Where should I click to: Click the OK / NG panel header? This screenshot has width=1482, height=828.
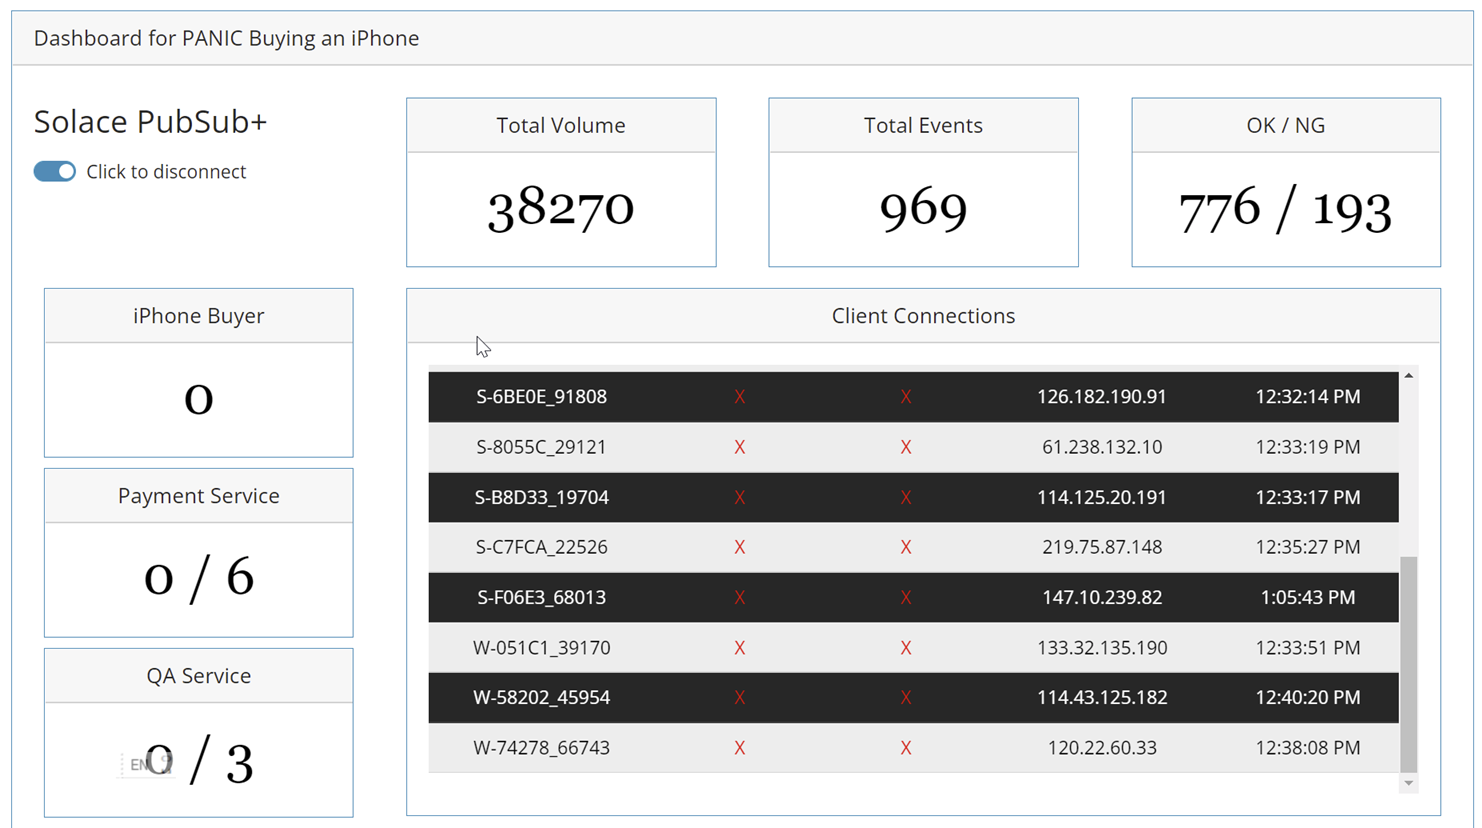1285,125
